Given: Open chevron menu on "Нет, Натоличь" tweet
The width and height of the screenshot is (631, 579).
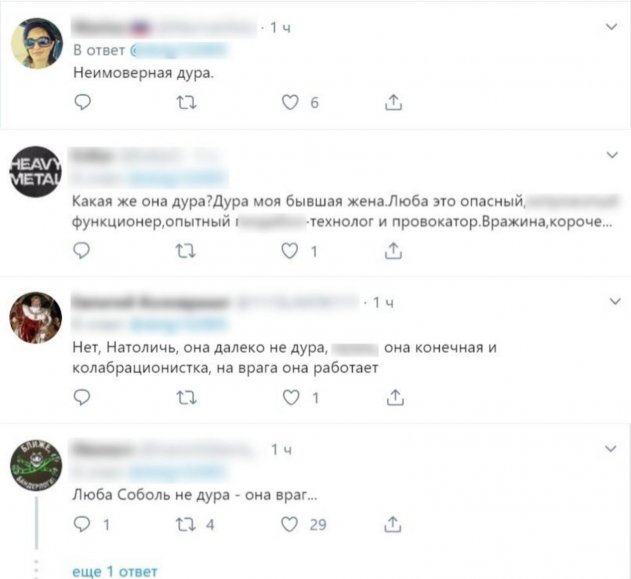Looking at the screenshot, I should (x=615, y=301).
